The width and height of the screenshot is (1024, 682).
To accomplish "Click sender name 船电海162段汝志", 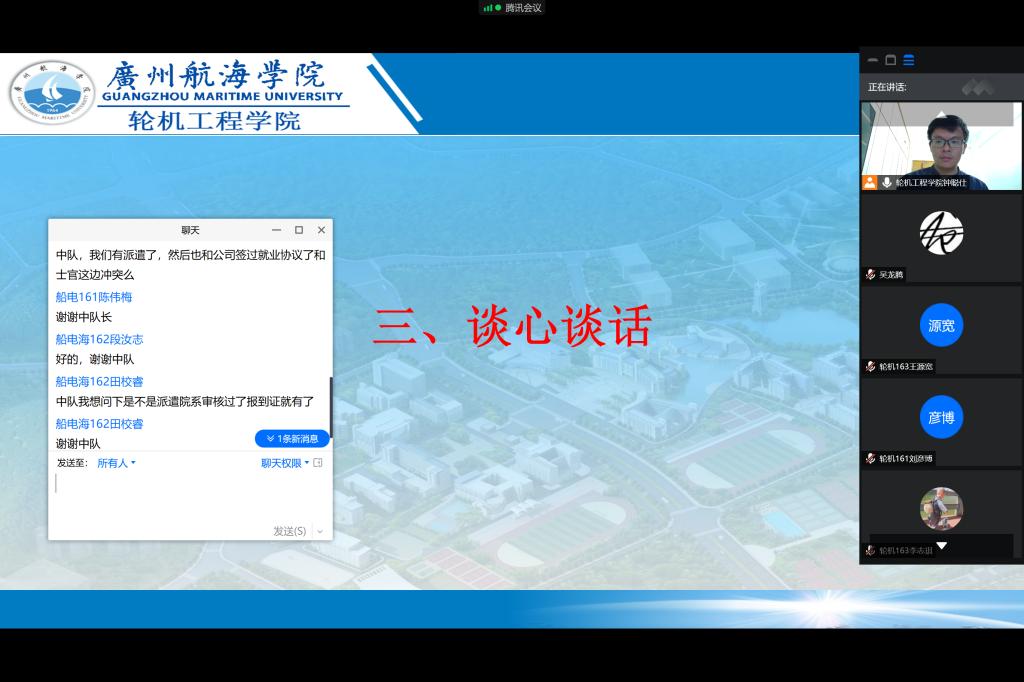I will pyautogui.click(x=99, y=339).
